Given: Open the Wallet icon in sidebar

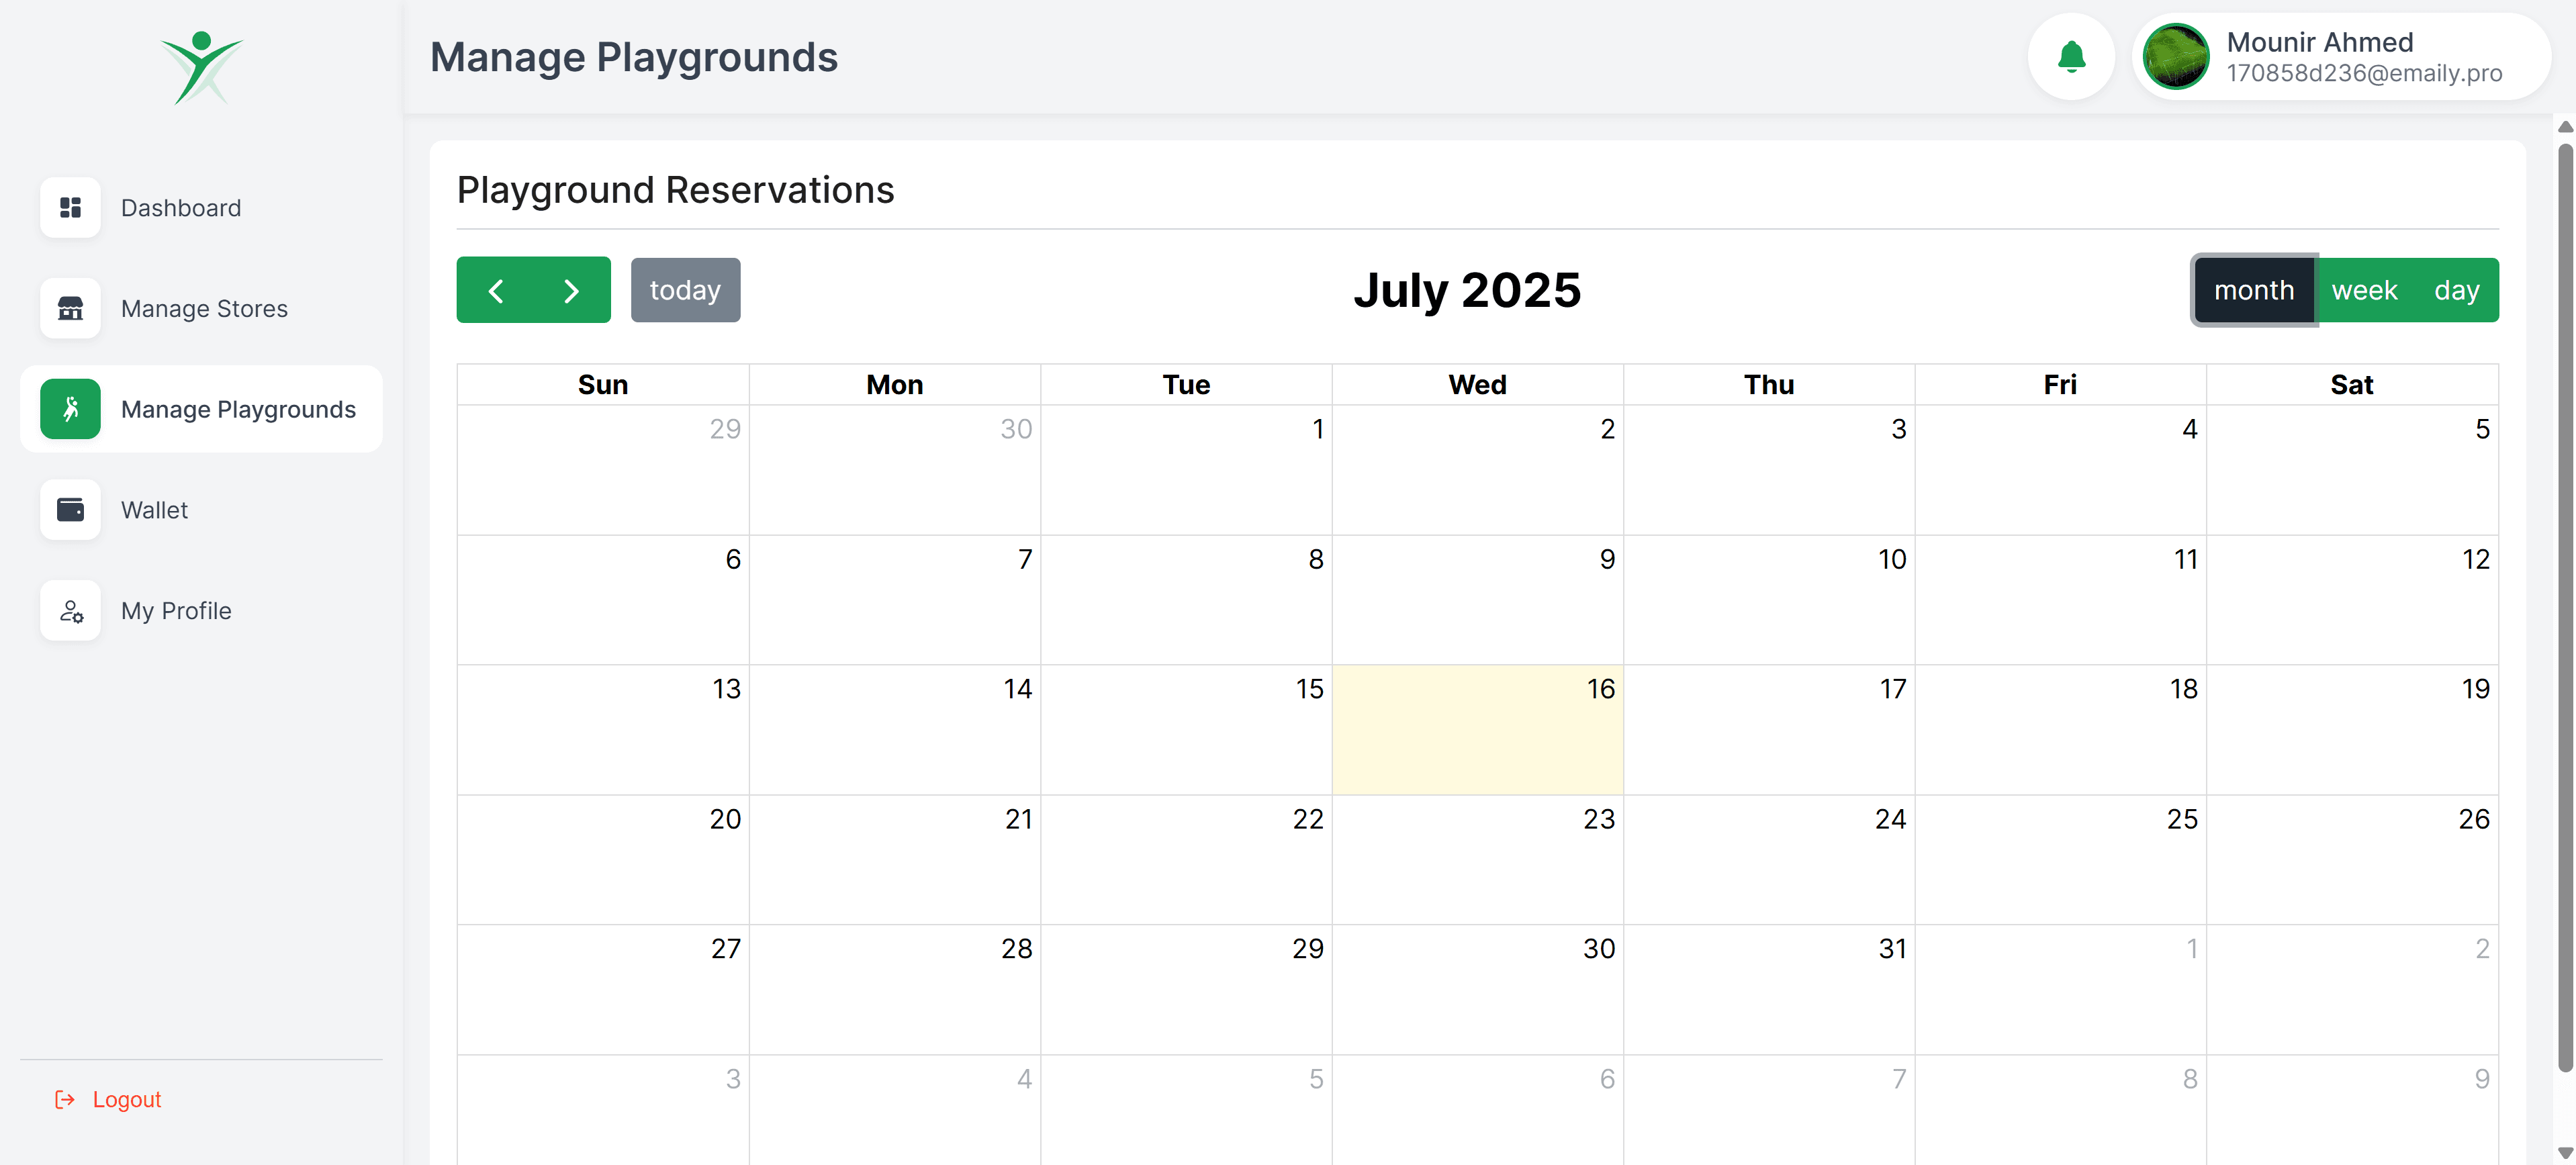Looking at the screenshot, I should click(70, 510).
